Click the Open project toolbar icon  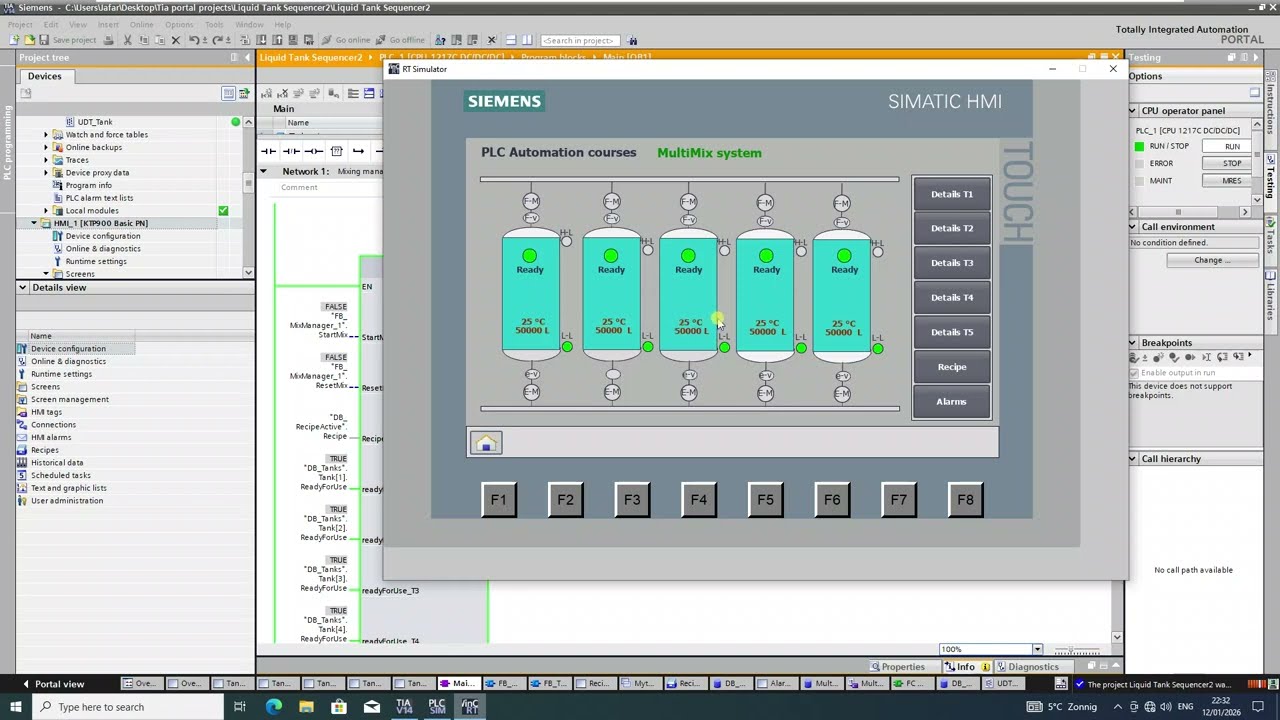point(28,40)
